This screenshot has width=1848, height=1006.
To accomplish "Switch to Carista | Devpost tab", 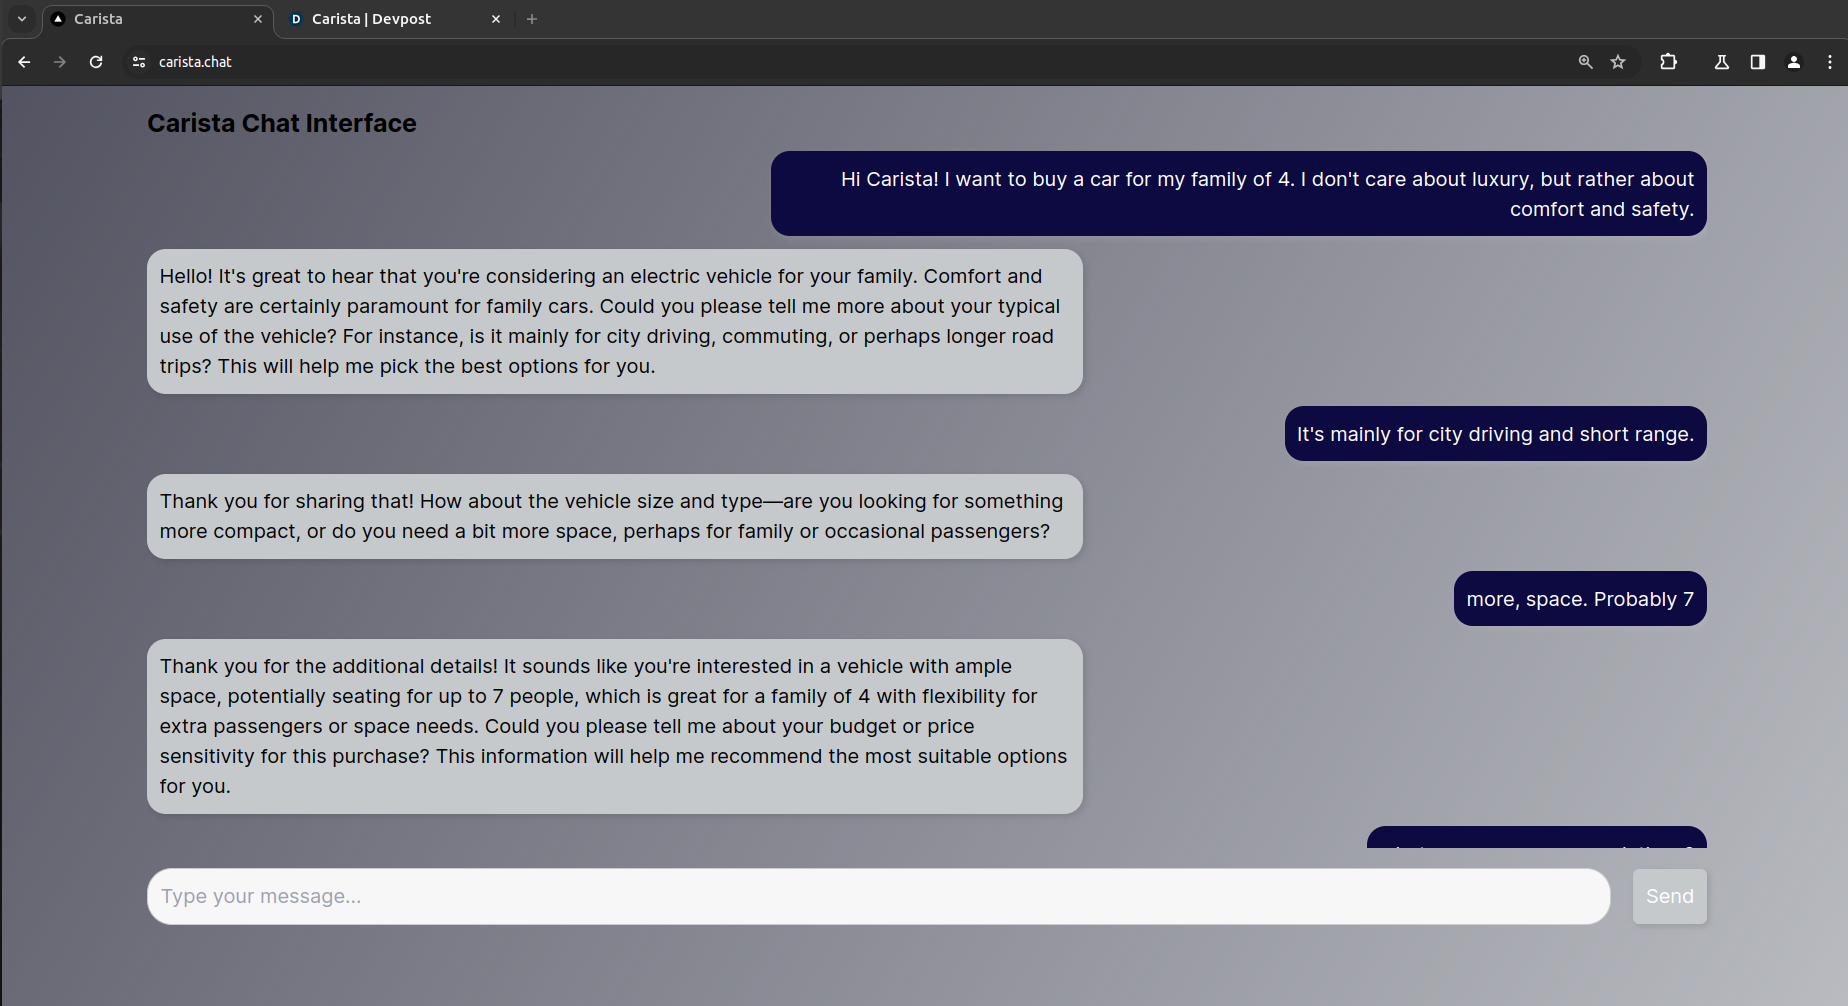I will click(x=395, y=19).
